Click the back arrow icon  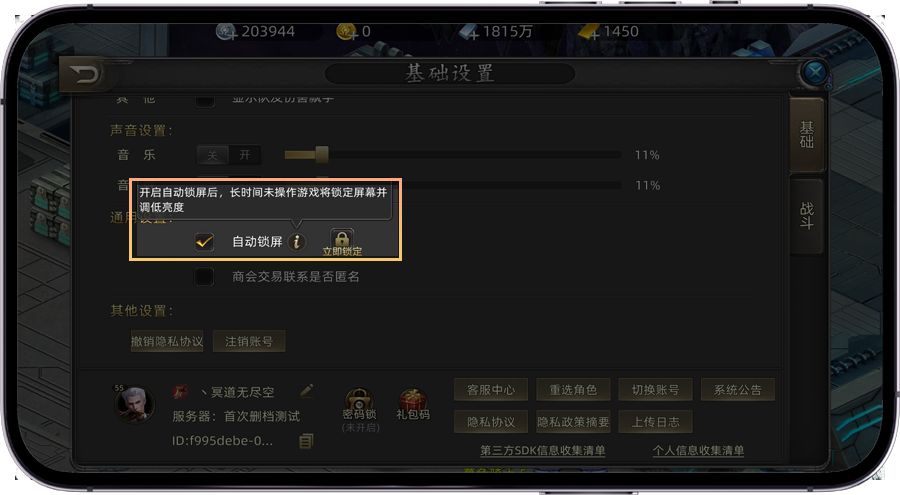pyautogui.click(x=85, y=75)
